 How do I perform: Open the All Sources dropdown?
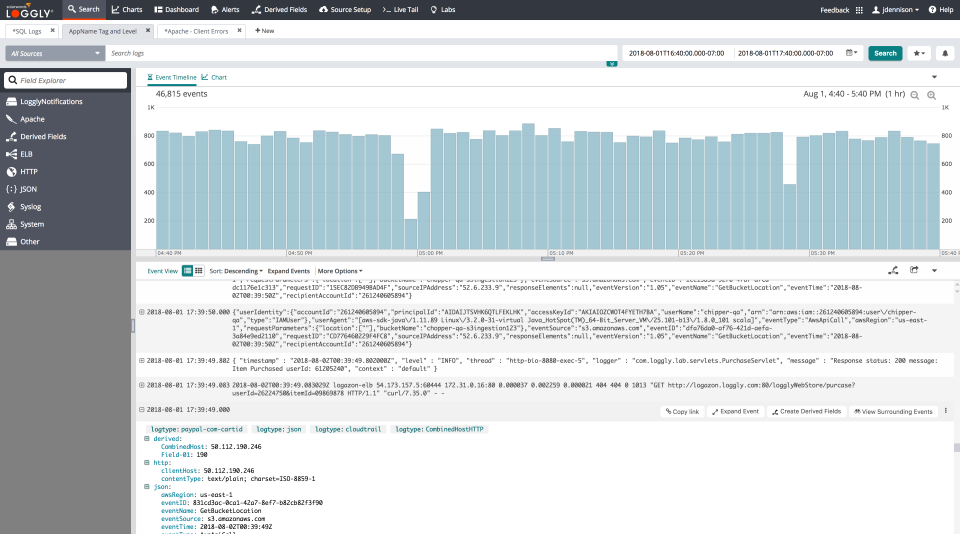click(x=55, y=53)
